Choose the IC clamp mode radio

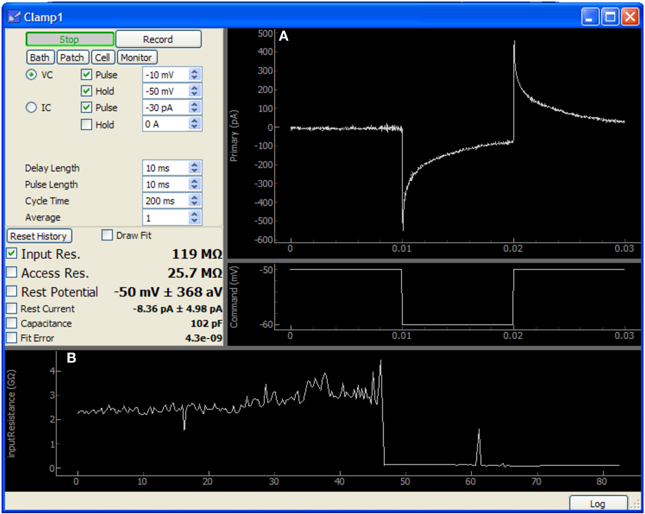[x=31, y=108]
